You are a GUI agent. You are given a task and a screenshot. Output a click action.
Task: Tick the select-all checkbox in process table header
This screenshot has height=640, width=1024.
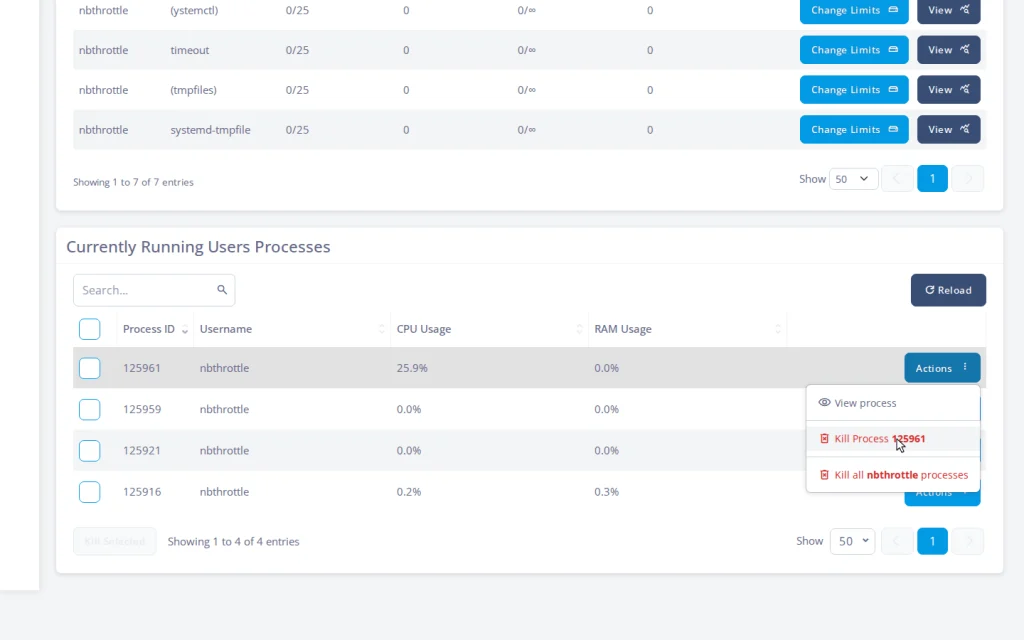pyautogui.click(x=89, y=329)
